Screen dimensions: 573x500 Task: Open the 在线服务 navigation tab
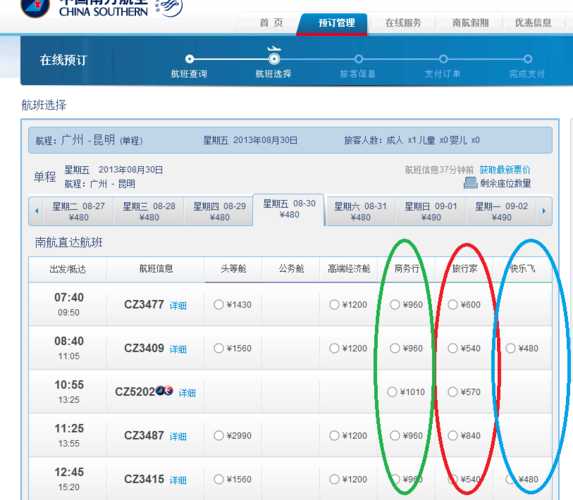click(403, 23)
